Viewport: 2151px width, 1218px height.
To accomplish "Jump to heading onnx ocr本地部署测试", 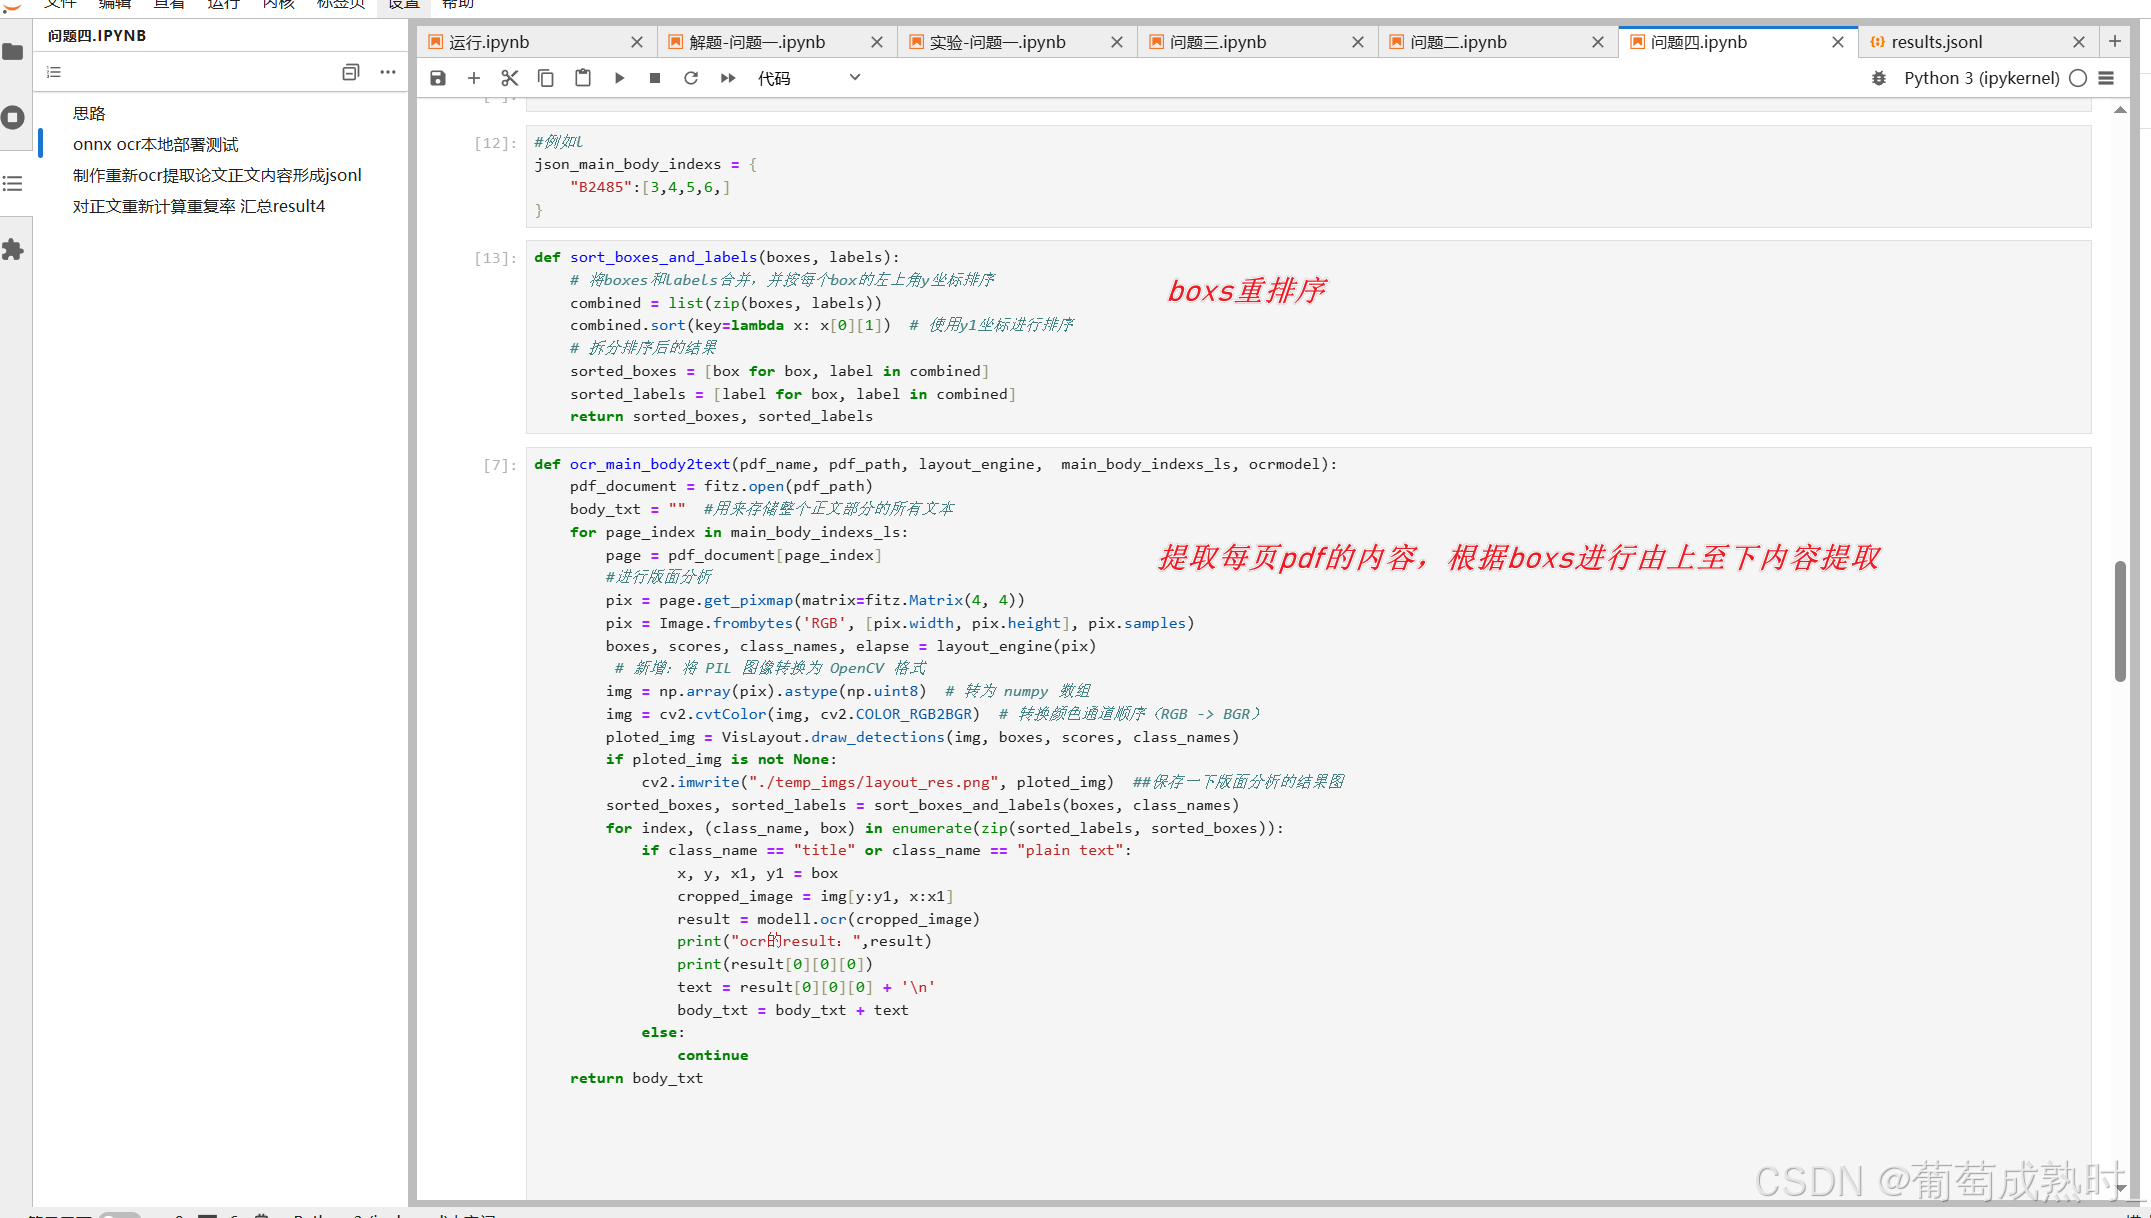I will coord(156,144).
